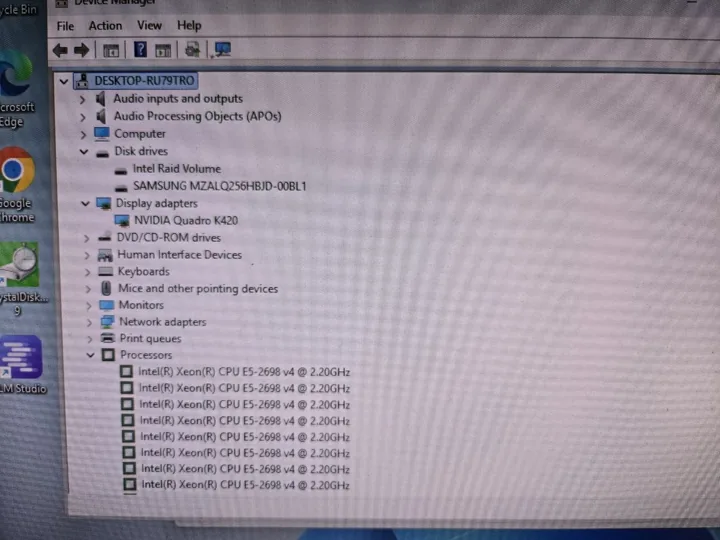The width and height of the screenshot is (720, 540).
Task: Click the Keyboards category icon
Action: (106, 272)
